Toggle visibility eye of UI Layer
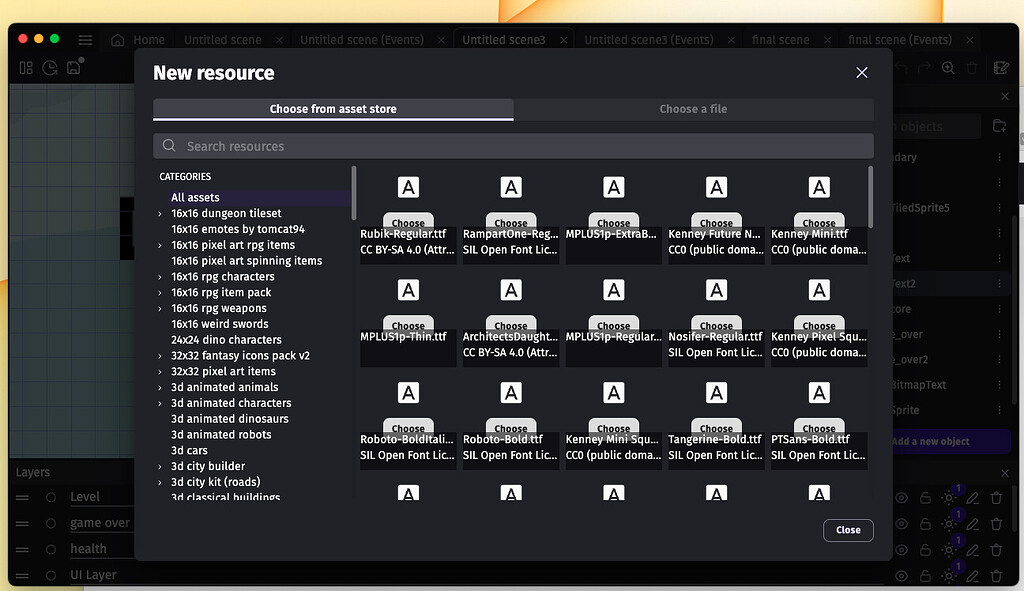This screenshot has height=591, width=1024. (x=901, y=576)
